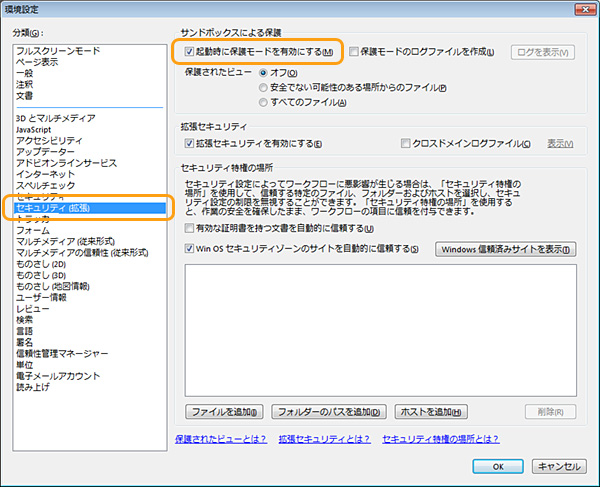600x497 pixels.
Task: Select 安全でない可能性のある場所からのファイル option
Action: (264, 87)
